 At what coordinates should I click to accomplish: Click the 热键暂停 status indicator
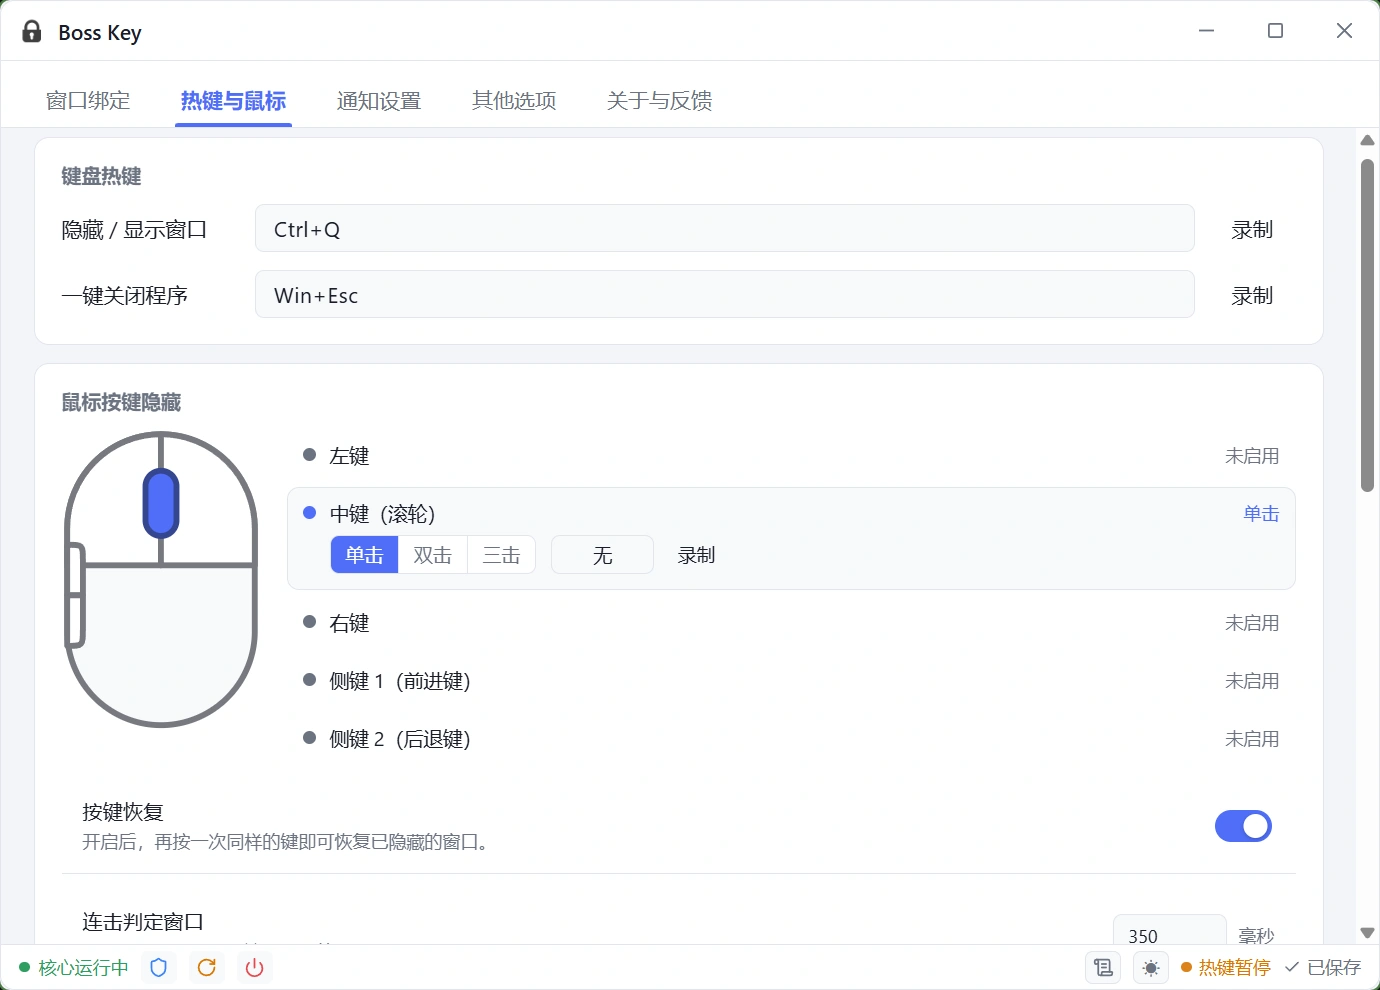tap(1226, 967)
